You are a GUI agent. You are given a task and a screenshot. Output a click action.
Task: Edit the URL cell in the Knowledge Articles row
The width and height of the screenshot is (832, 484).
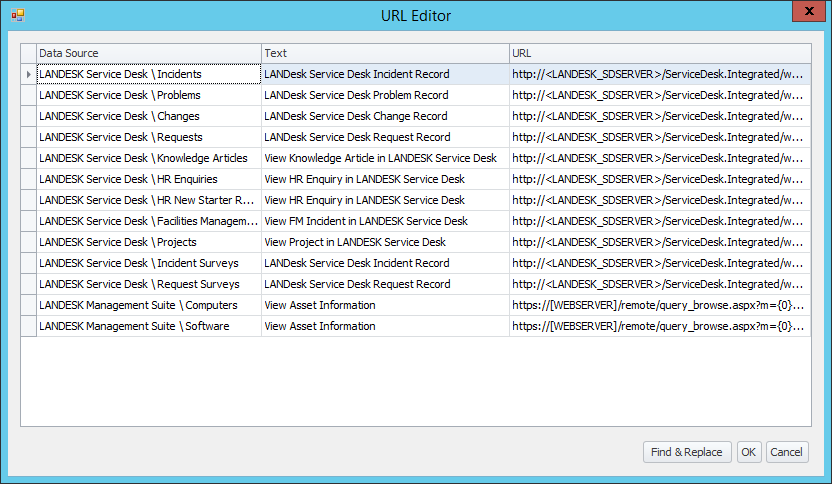(660, 158)
